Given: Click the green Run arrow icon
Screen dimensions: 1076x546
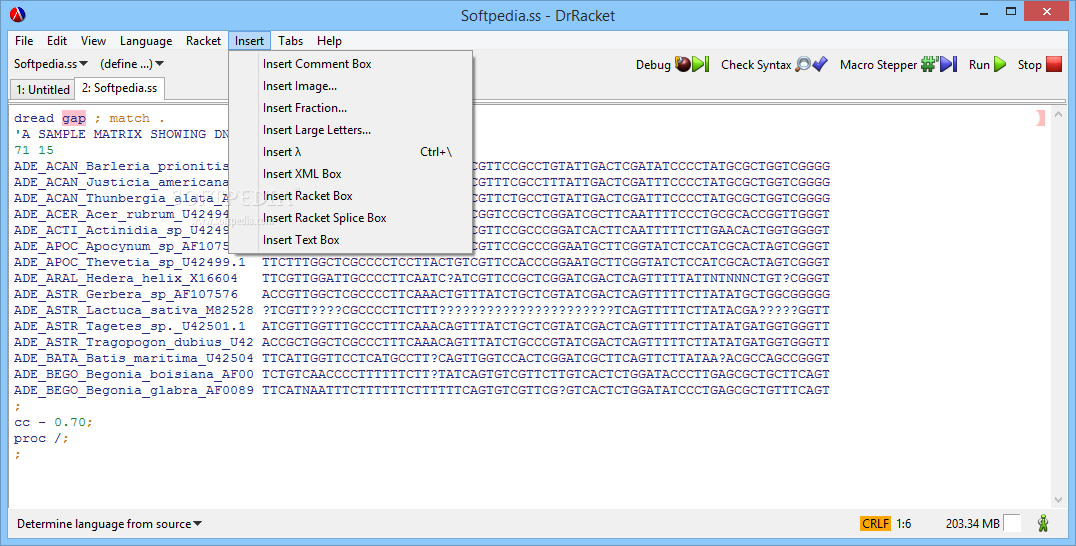Looking at the screenshot, I should (x=1000, y=64).
